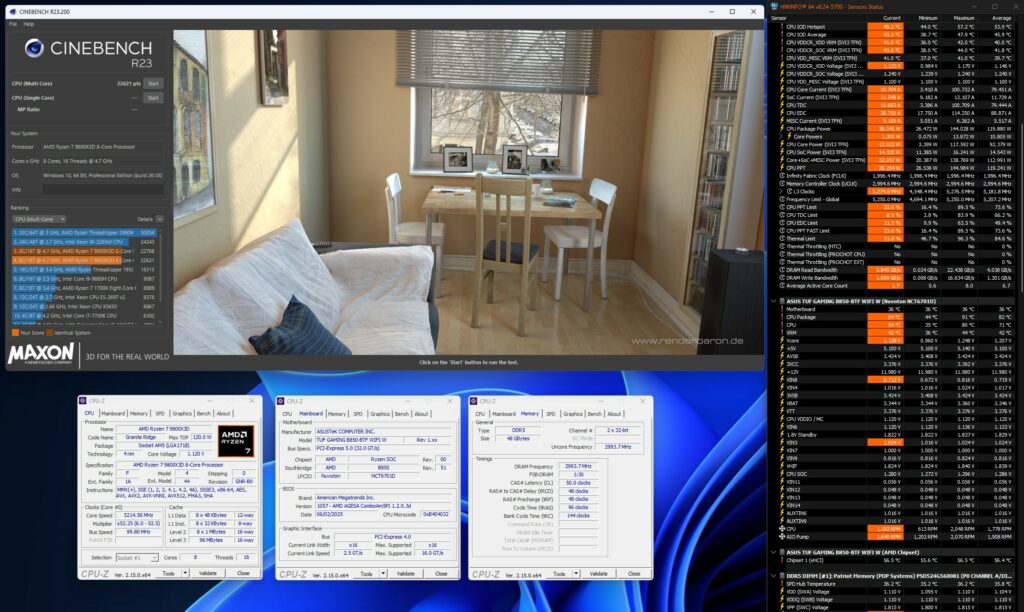Click the Cinebench title bar app icon
Viewport: 1024px width, 612px height.
click(x=12, y=11)
